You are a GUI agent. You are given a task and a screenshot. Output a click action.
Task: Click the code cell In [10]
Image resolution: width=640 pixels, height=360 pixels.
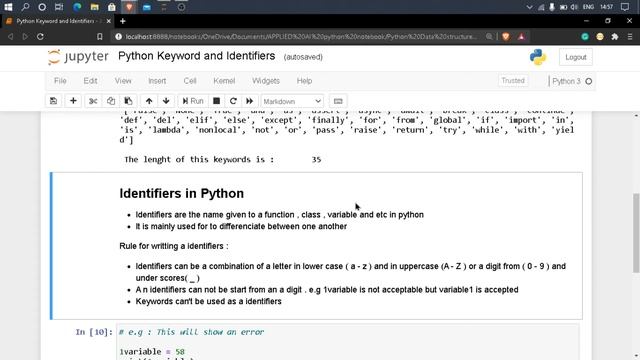(x=348, y=342)
